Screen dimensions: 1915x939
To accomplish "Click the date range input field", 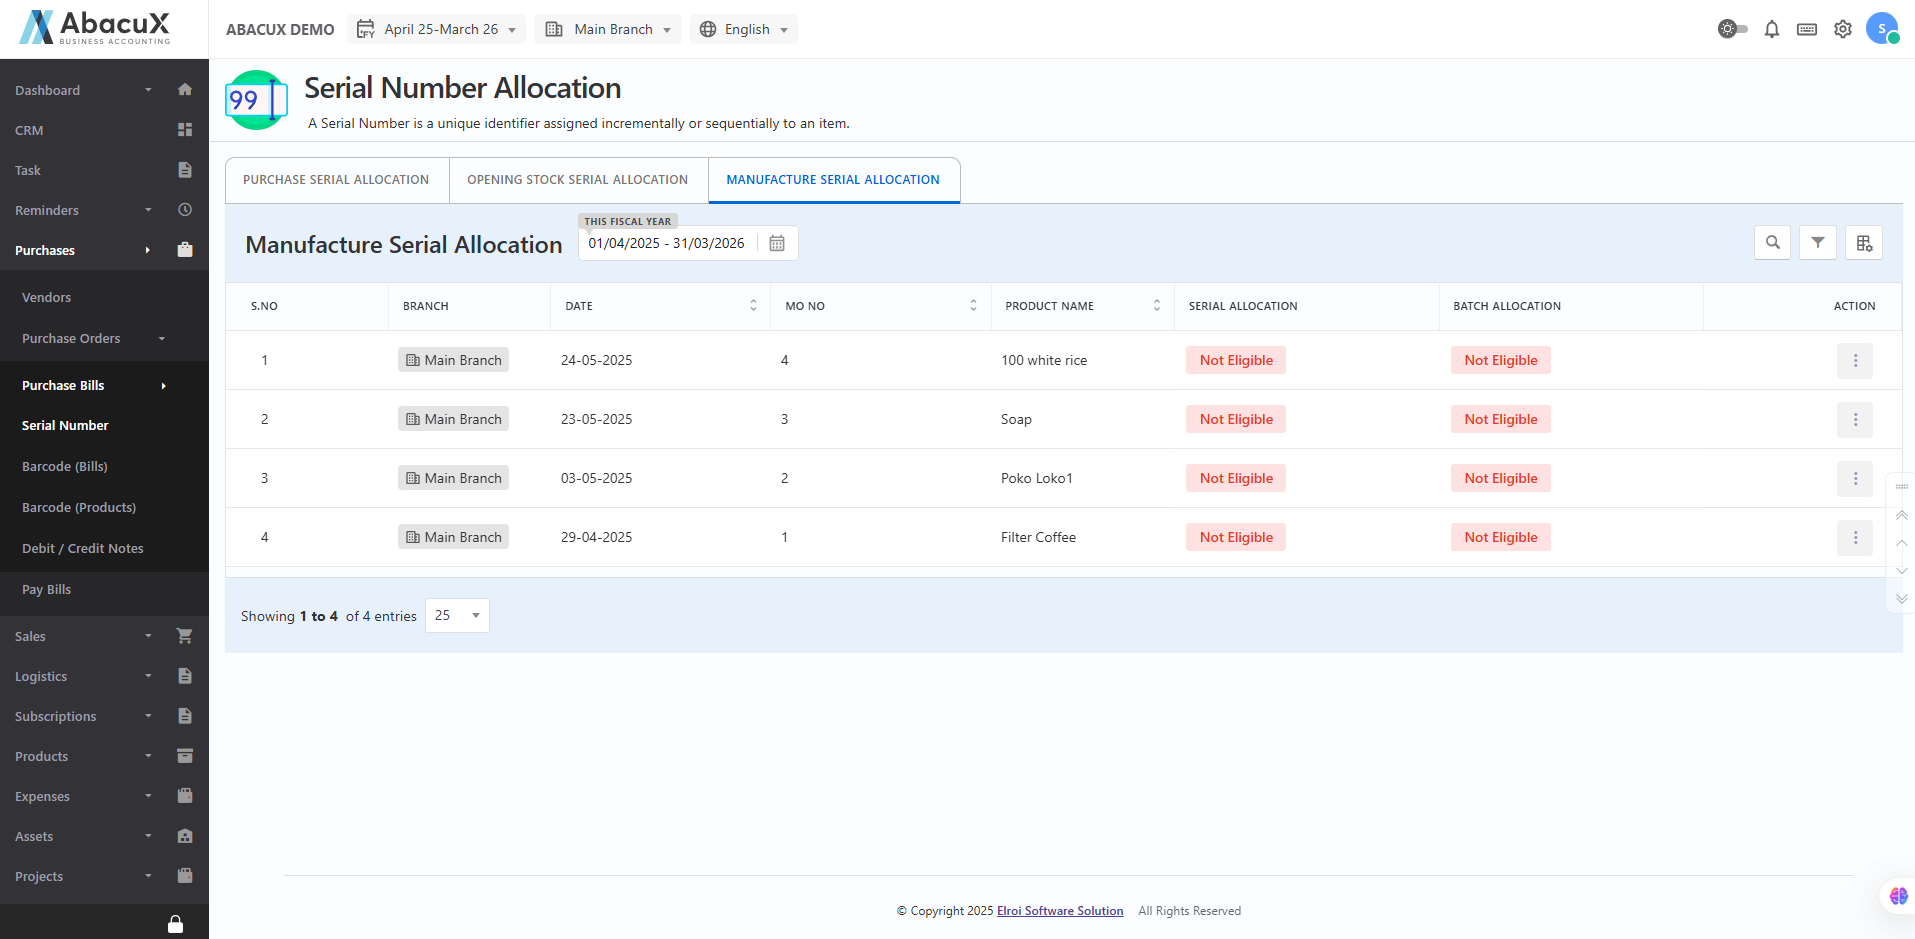I will pos(666,243).
